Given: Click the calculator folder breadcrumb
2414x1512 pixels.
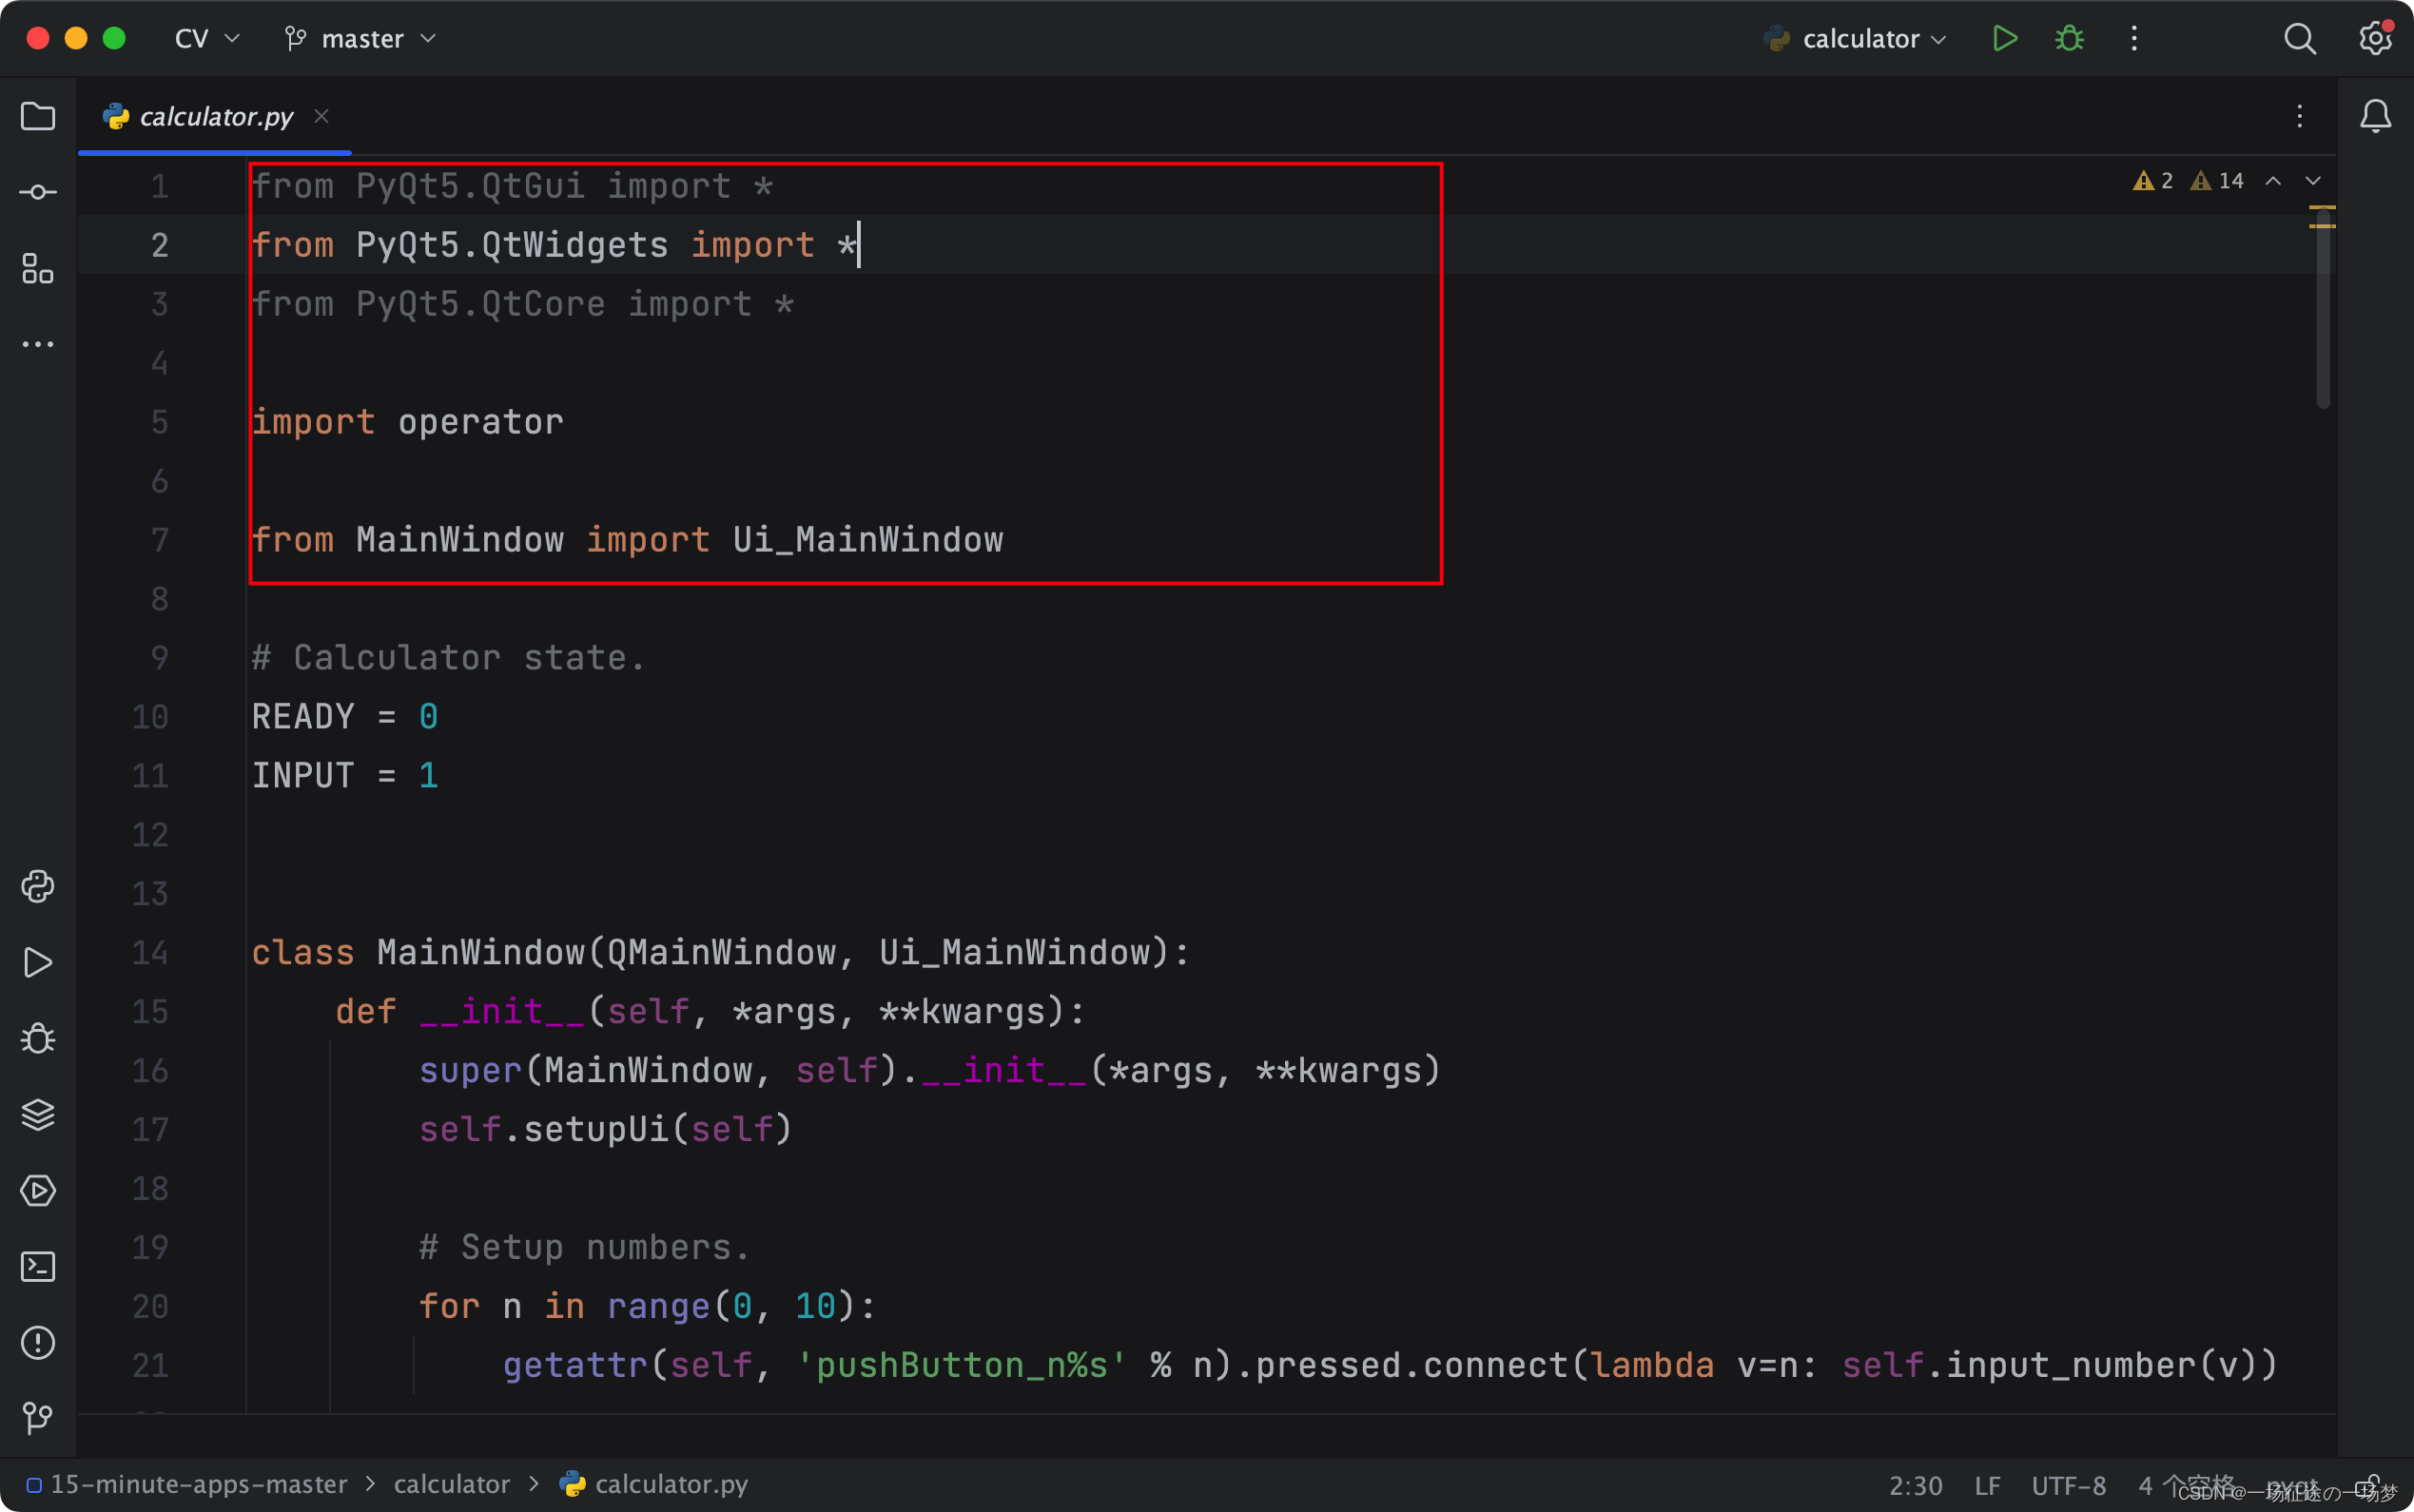Looking at the screenshot, I should (451, 1484).
